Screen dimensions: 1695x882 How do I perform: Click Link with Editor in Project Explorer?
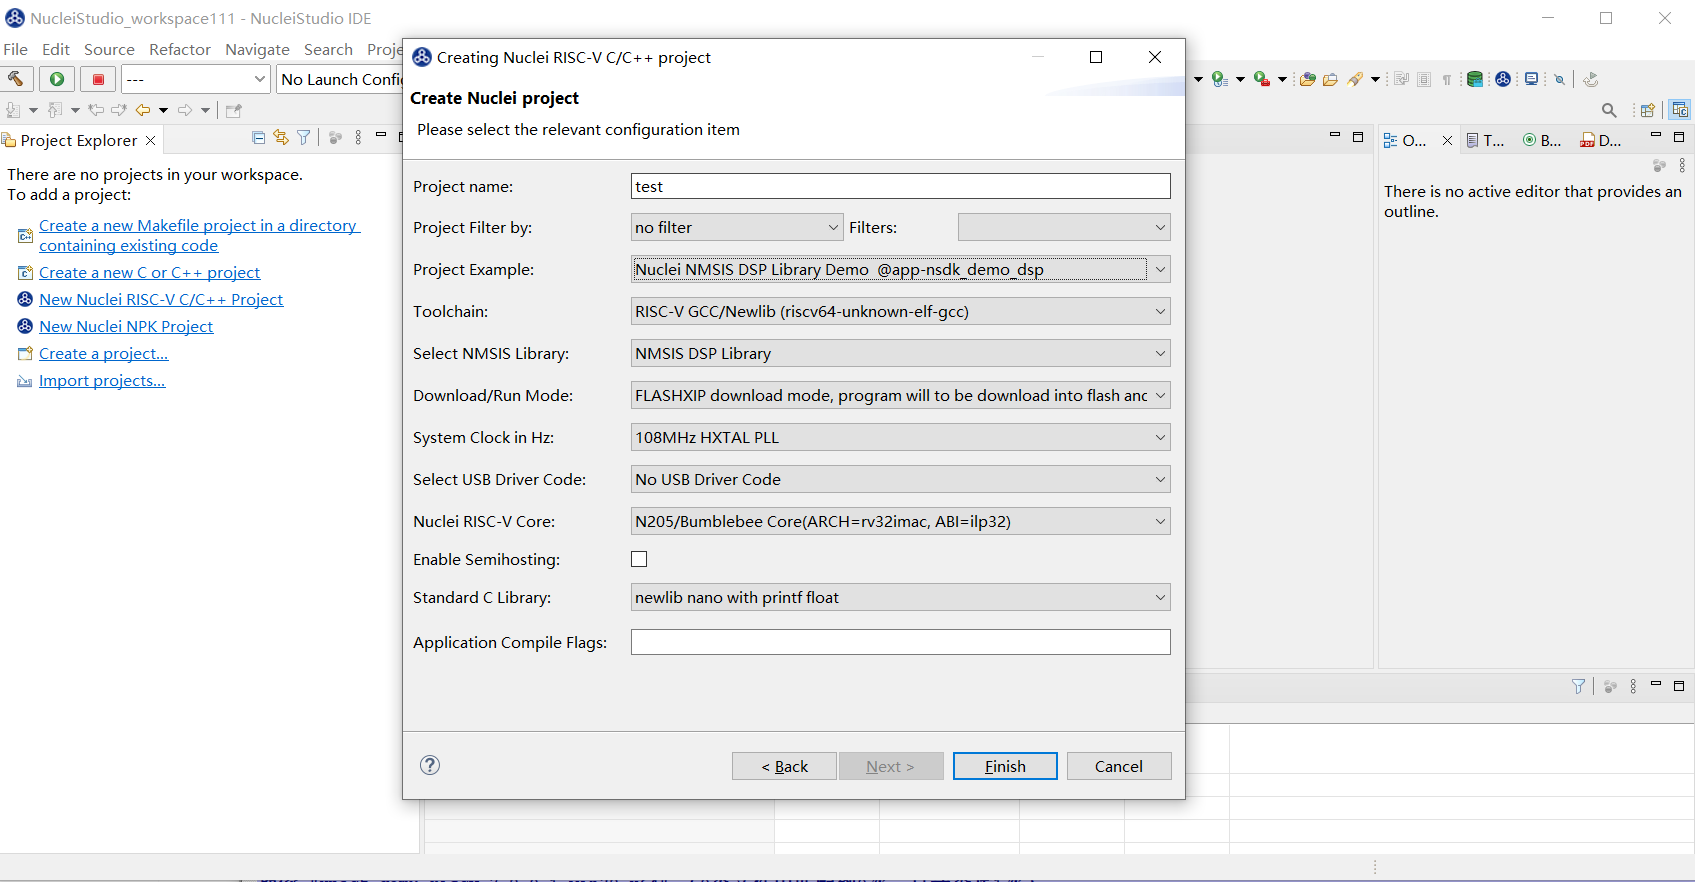click(x=281, y=138)
